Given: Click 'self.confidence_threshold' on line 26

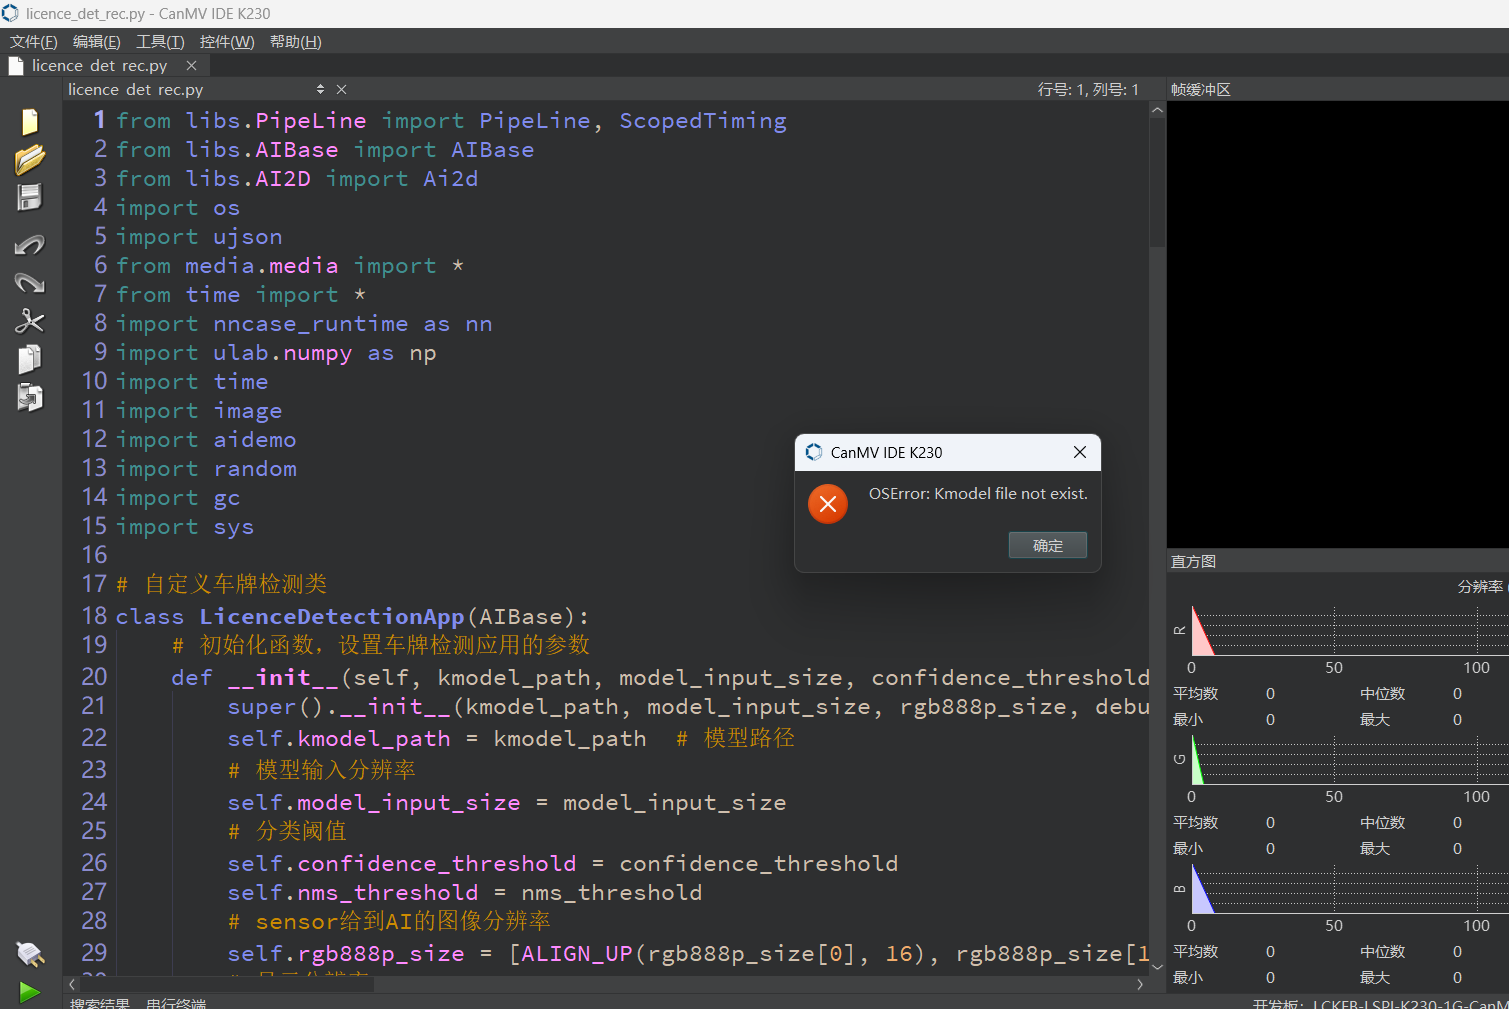Looking at the screenshot, I should (x=401, y=863).
